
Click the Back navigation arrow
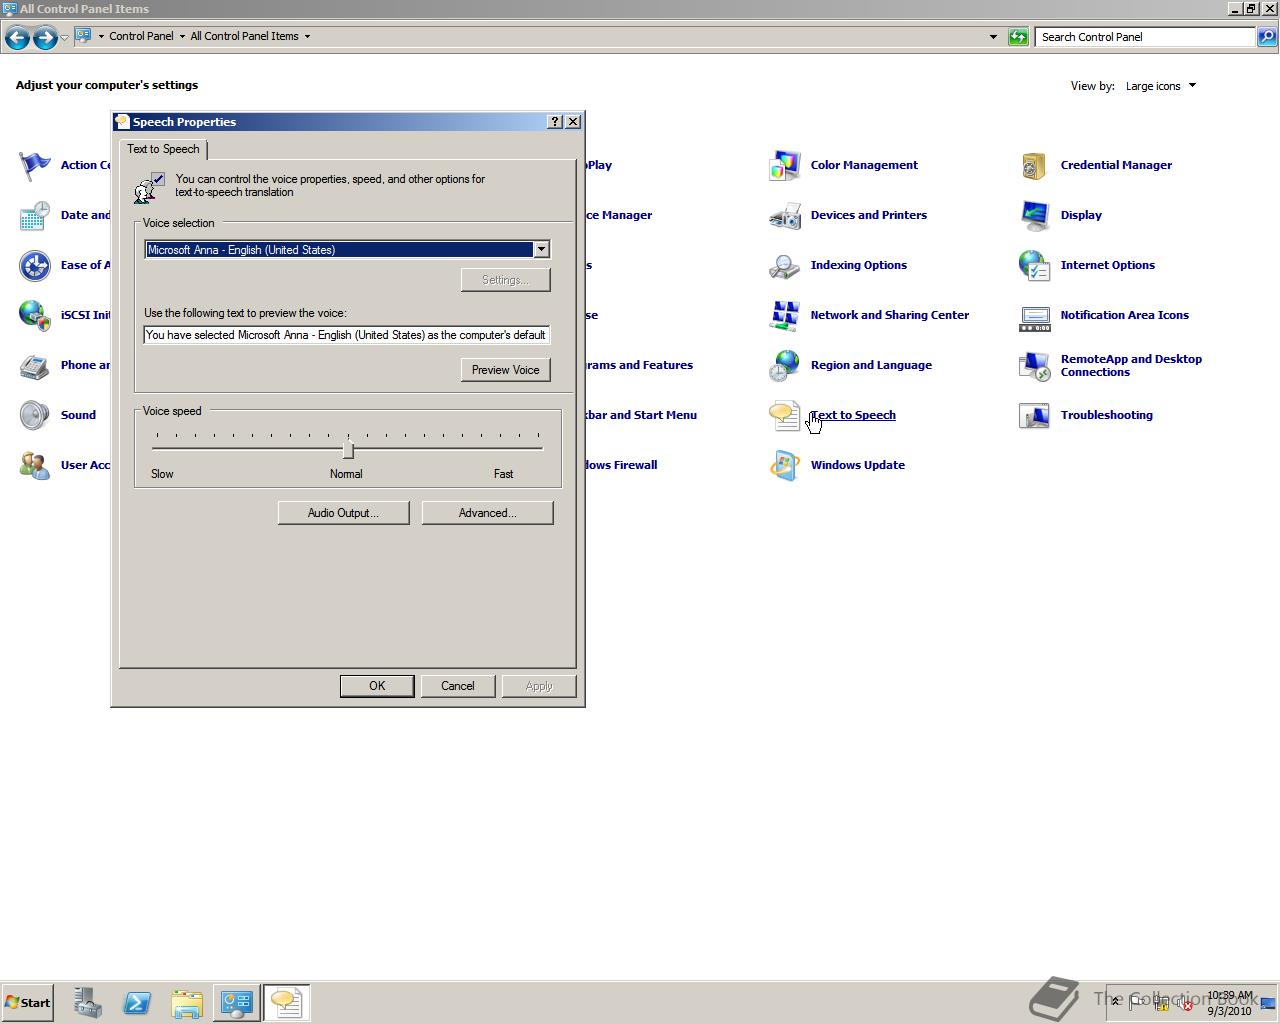coord(17,38)
